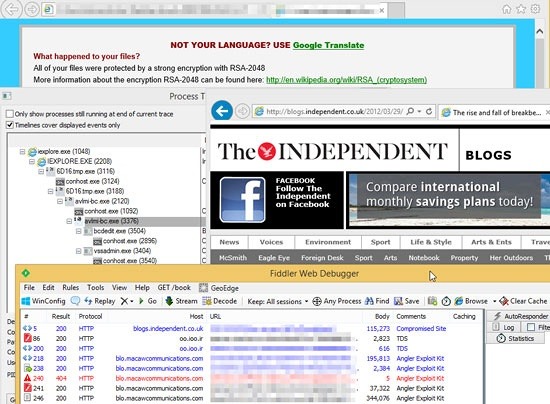Uncheck Timelines cover displayed events only
Screen dimensions: 550x404
point(10,125)
